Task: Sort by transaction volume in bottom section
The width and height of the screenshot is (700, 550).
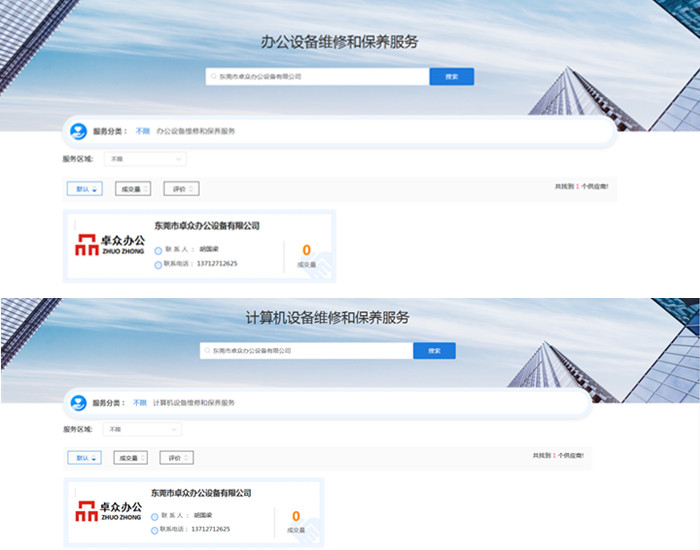Action: (131, 458)
